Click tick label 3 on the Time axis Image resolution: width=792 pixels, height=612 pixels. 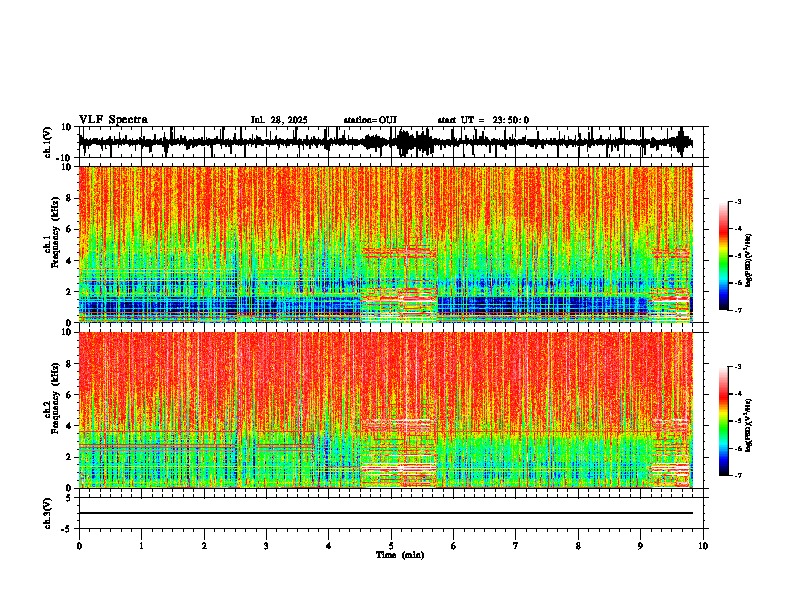click(266, 546)
